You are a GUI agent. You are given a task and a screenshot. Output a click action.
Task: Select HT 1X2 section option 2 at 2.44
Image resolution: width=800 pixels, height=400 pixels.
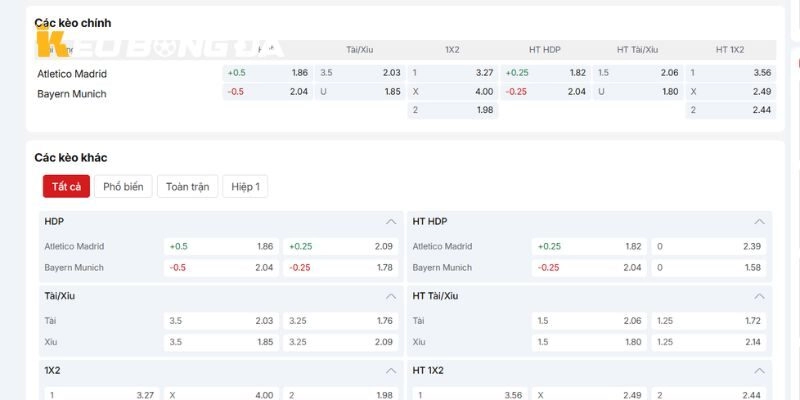click(x=709, y=394)
